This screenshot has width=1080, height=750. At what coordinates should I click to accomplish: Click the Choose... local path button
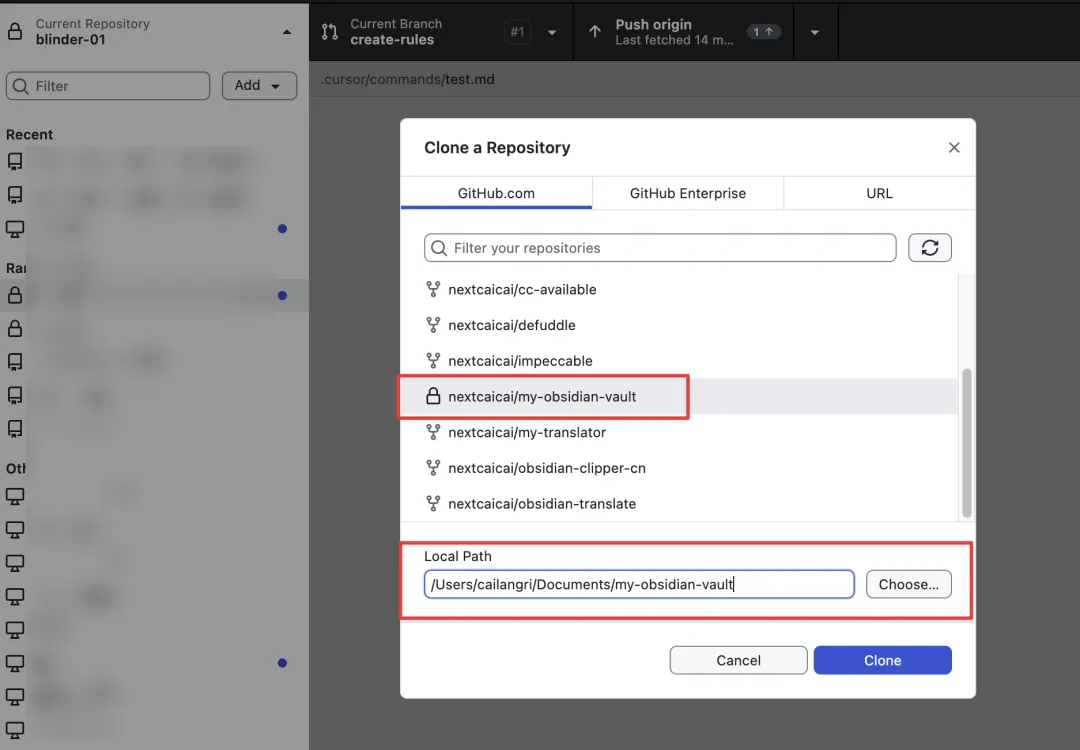click(x=908, y=584)
